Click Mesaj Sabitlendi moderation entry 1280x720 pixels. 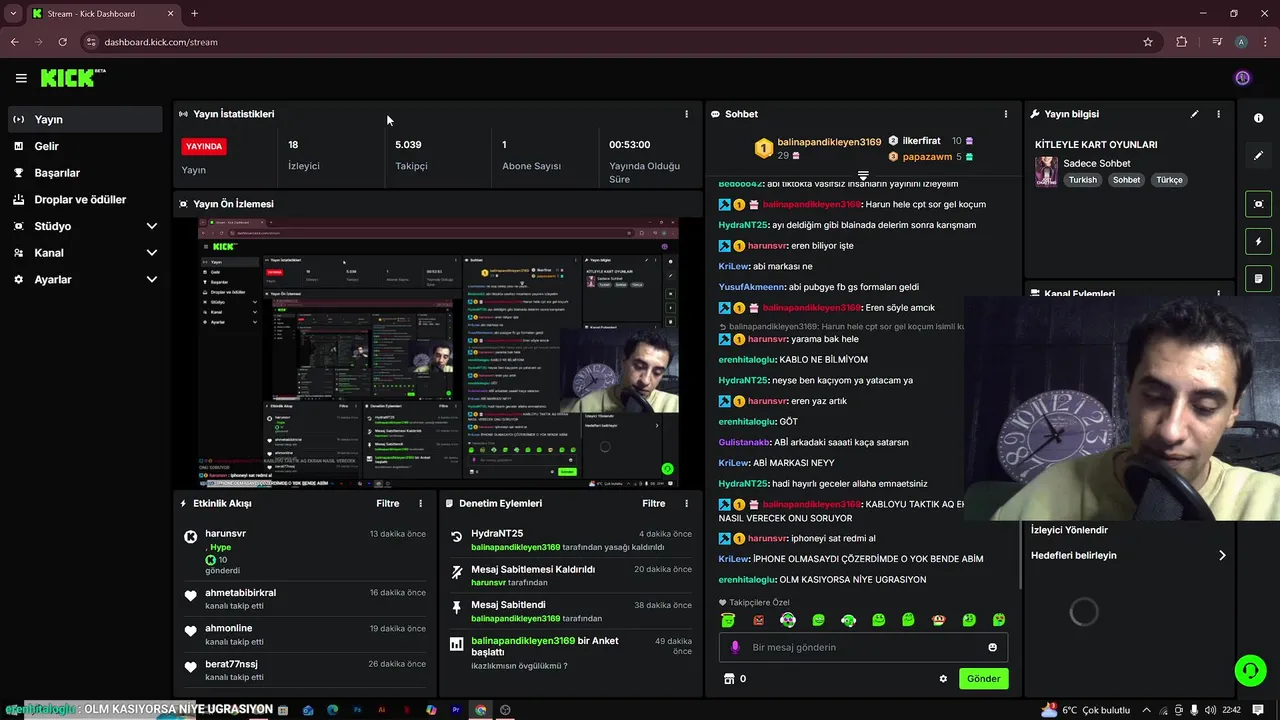[570, 611]
